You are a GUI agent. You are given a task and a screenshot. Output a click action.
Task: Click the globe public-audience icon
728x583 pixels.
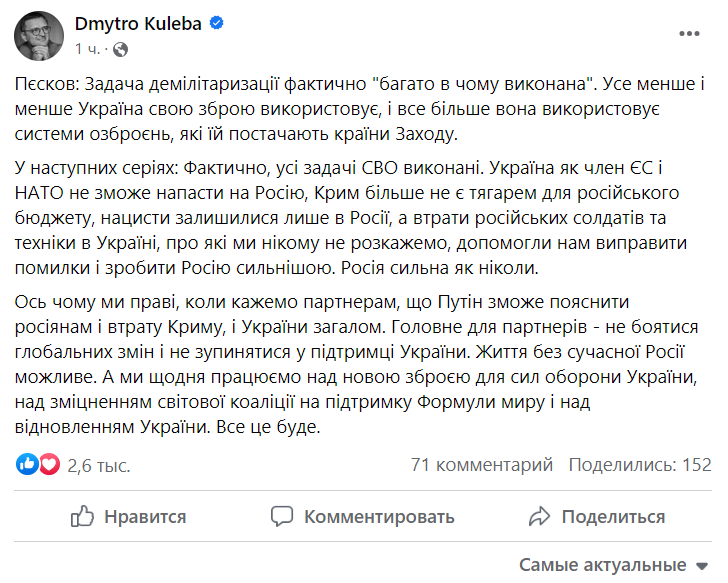[x=121, y=48]
